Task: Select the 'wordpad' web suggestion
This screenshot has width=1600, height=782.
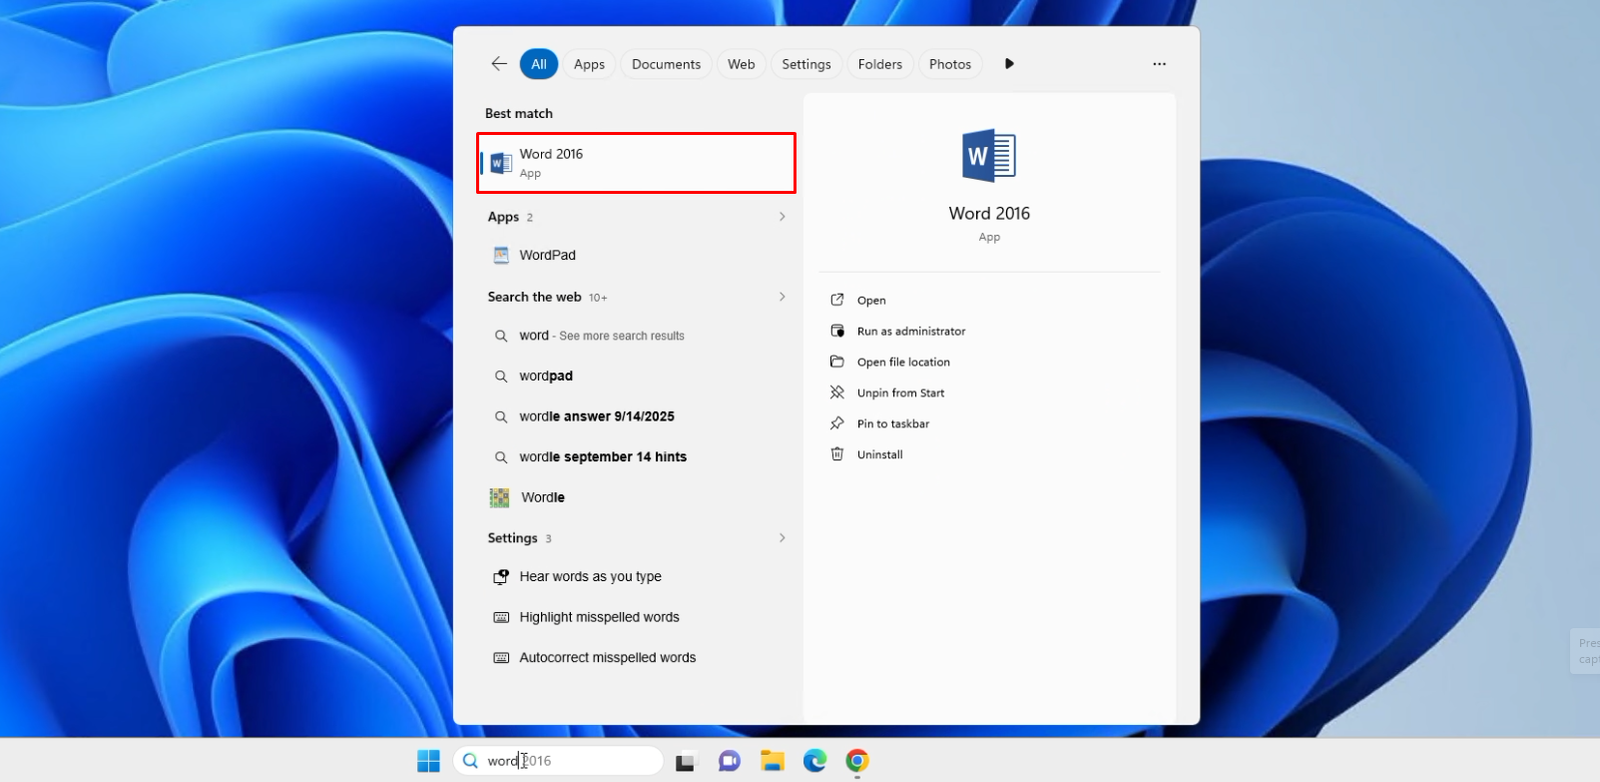Action: point(636,376)
